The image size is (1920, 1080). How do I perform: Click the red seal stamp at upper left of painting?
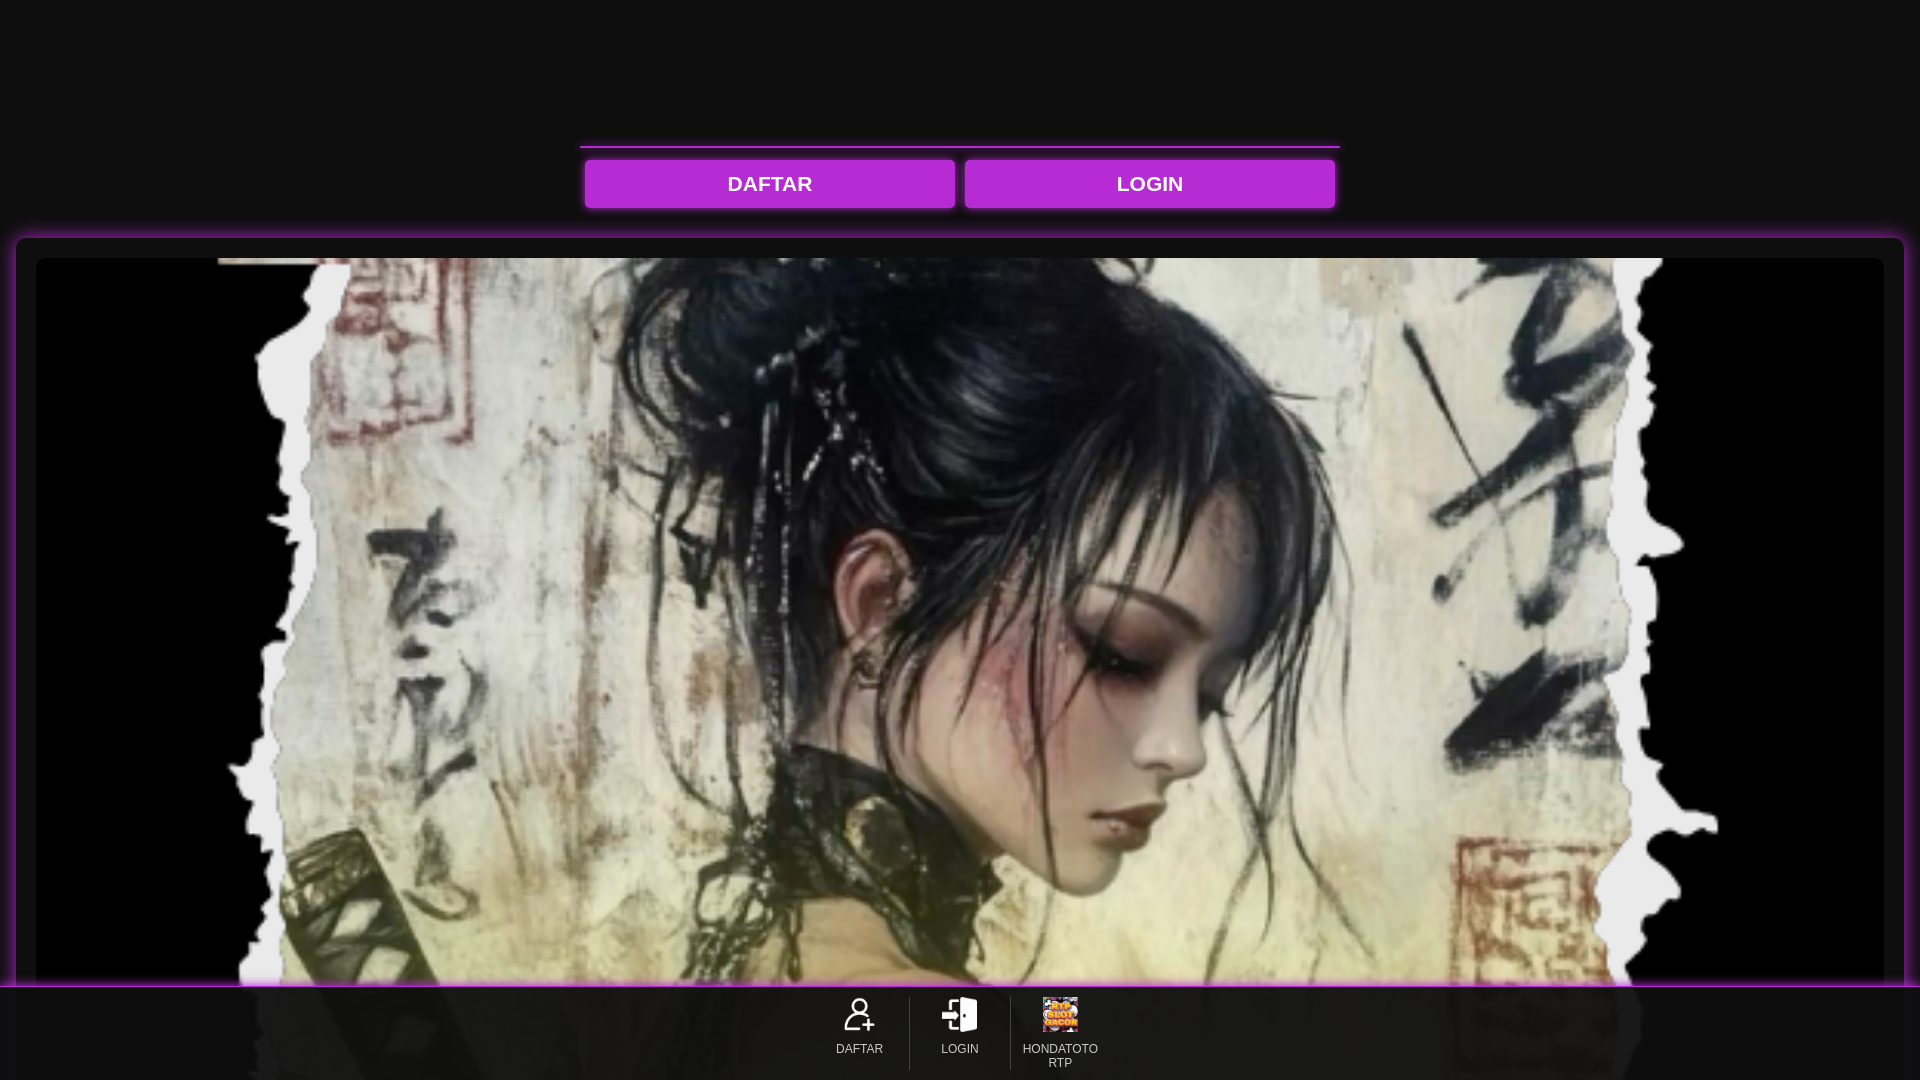pyautogui.click(x=395, y=350)
